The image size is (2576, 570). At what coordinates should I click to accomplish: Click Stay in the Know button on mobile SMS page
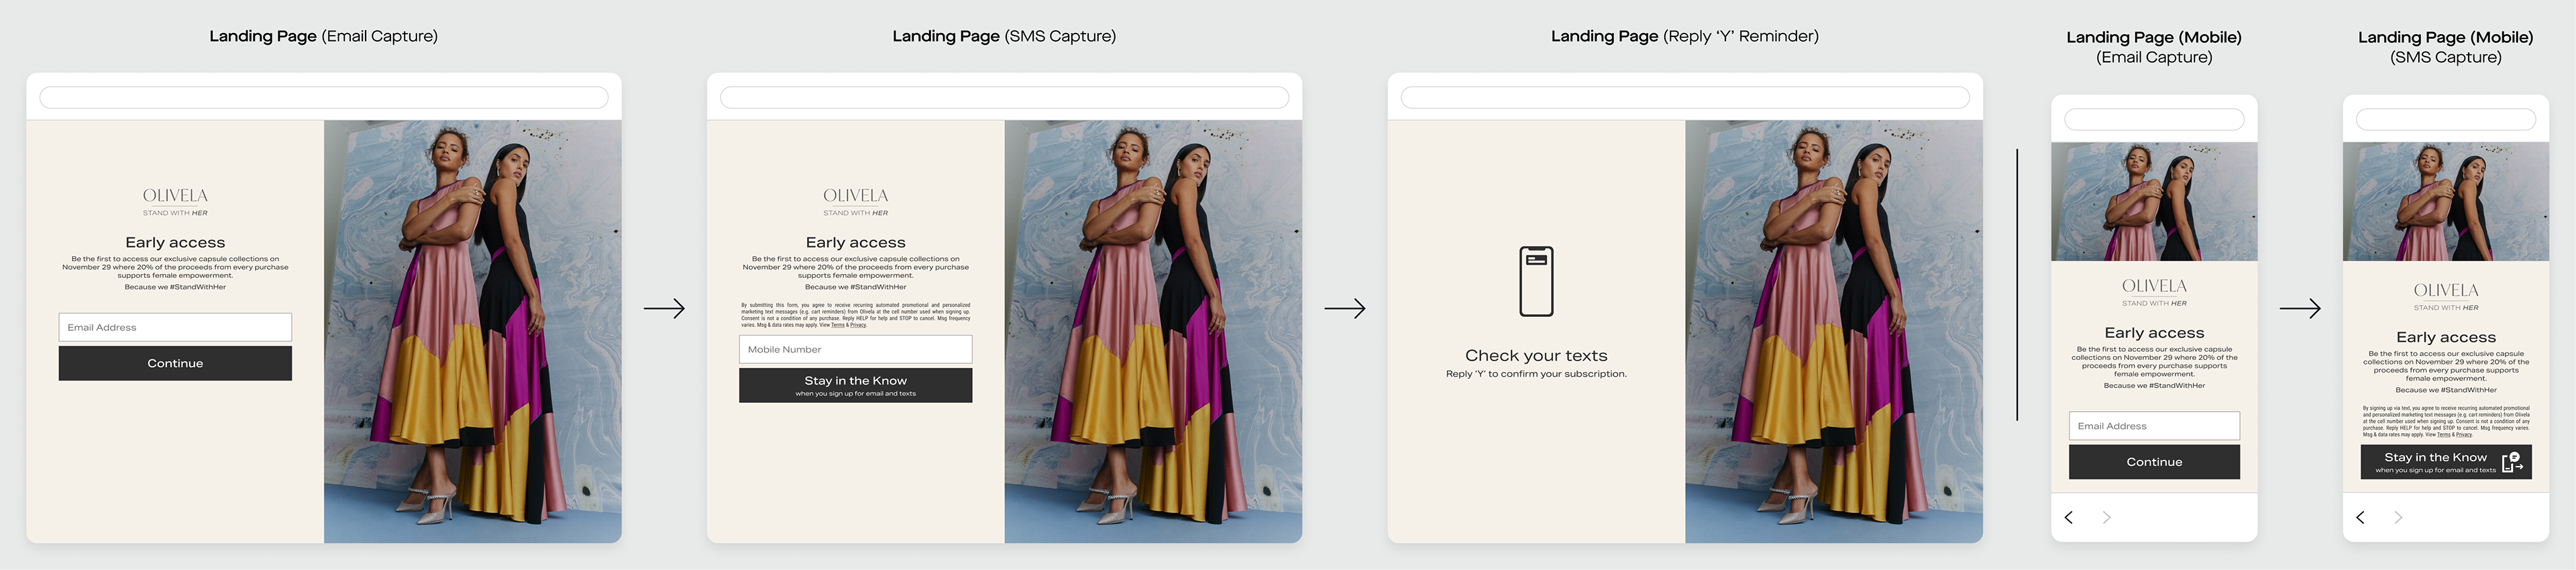[x=2446, y=462]
